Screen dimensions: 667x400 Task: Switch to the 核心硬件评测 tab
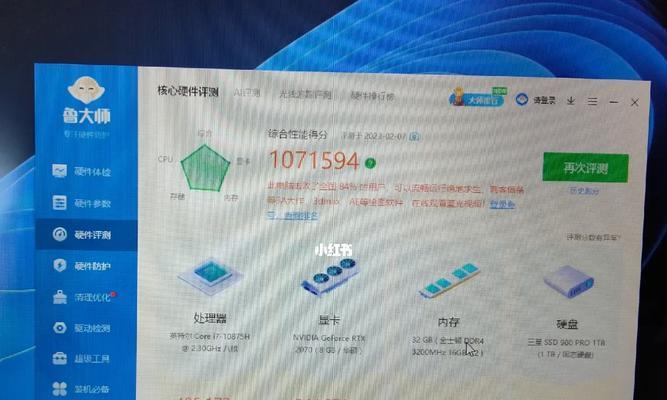click(188, 91)
